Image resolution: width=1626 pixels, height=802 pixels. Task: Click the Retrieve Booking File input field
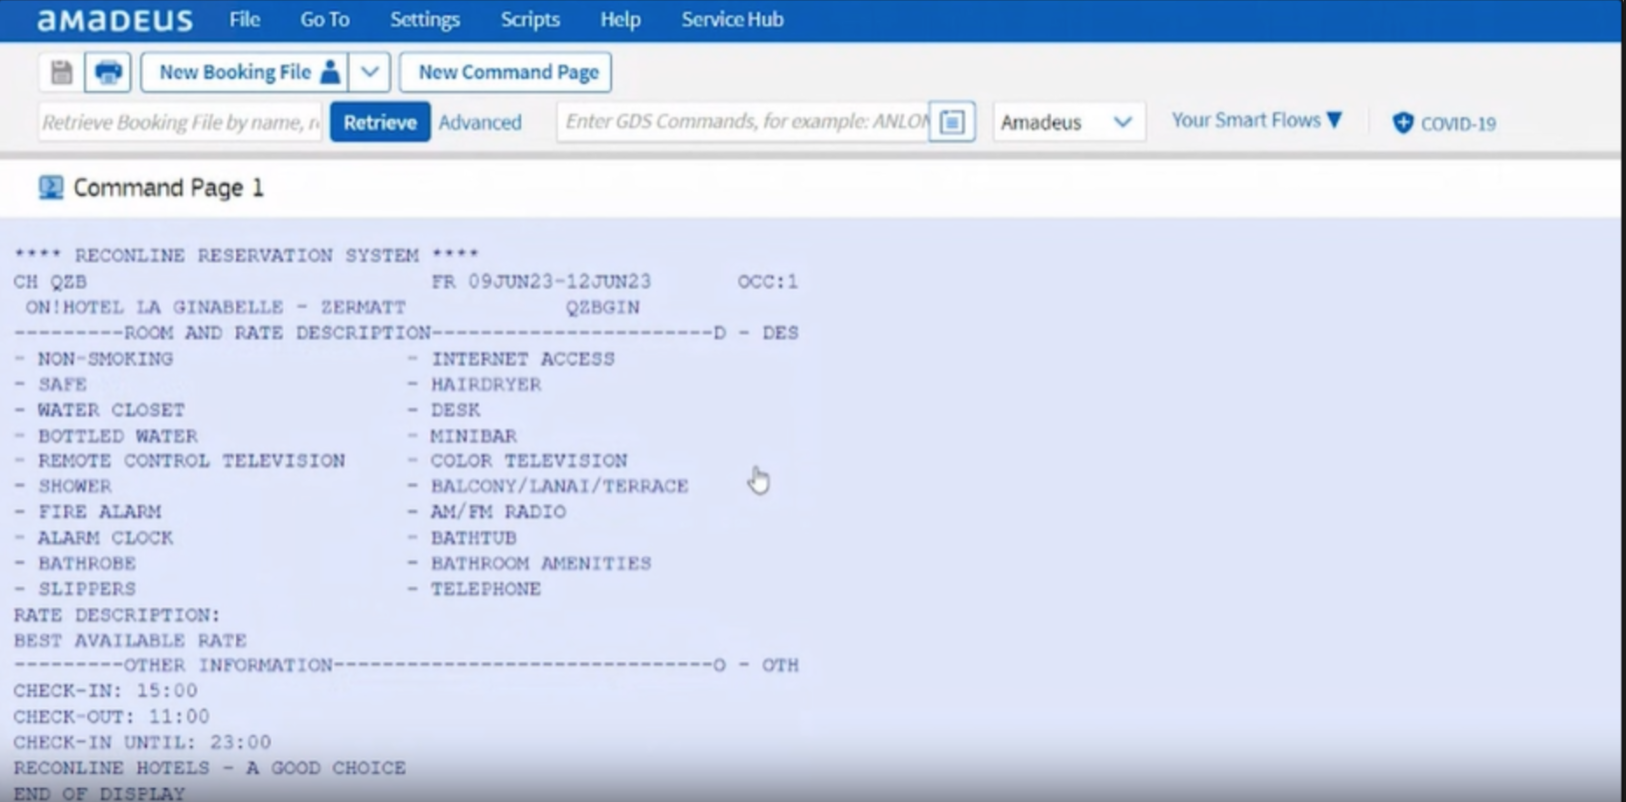click(180, 122)
